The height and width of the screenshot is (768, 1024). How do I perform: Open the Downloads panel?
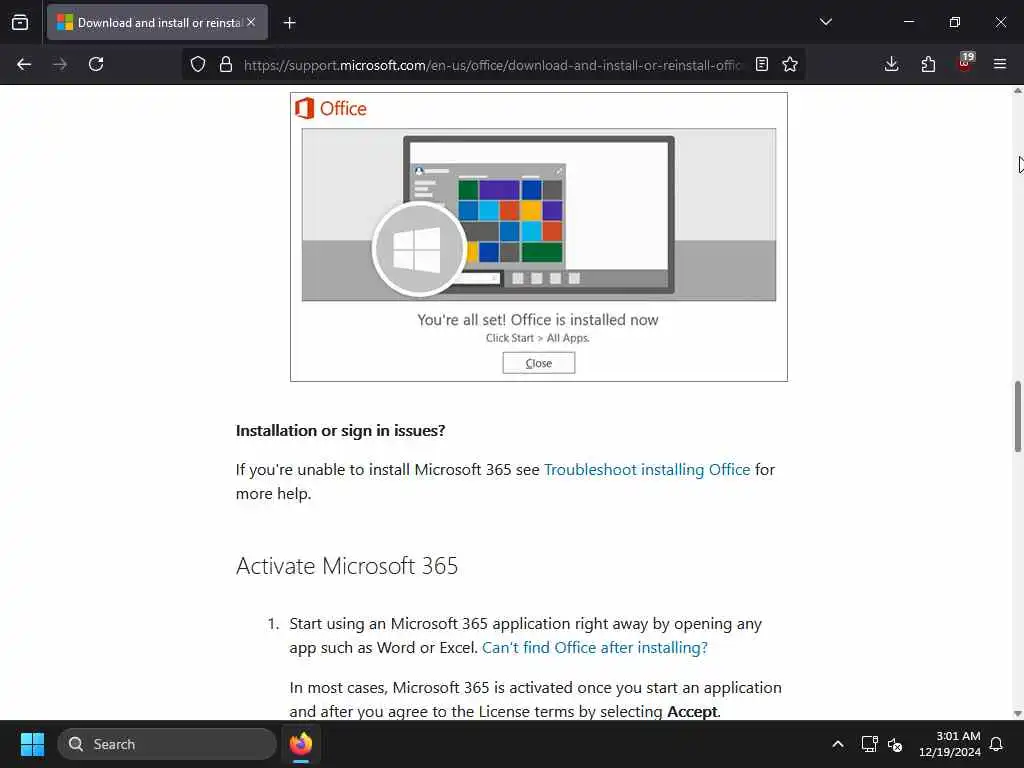tap(891, 64)
